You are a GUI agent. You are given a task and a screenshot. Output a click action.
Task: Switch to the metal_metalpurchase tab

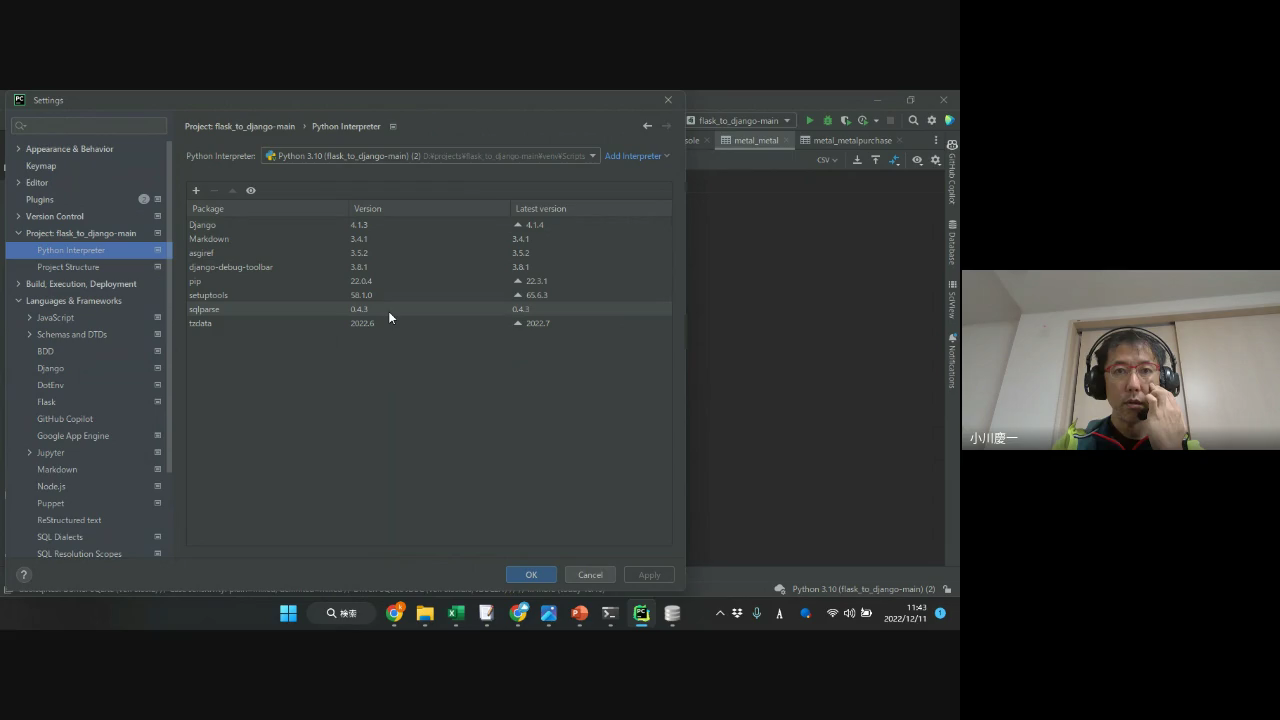tap(852, 140)
